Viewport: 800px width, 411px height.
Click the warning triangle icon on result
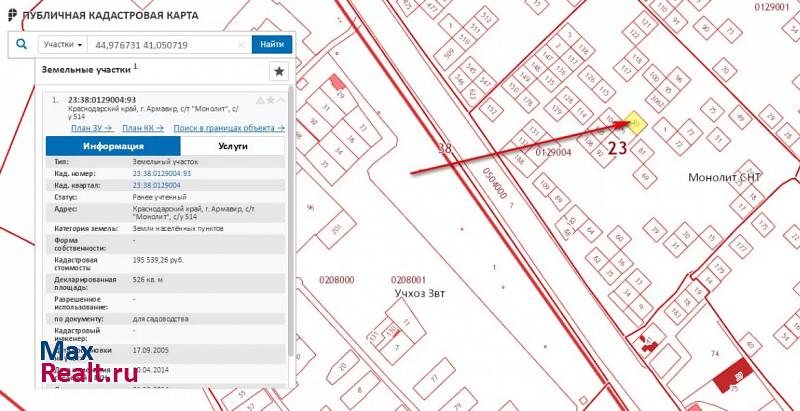click(x=259, y=100)
